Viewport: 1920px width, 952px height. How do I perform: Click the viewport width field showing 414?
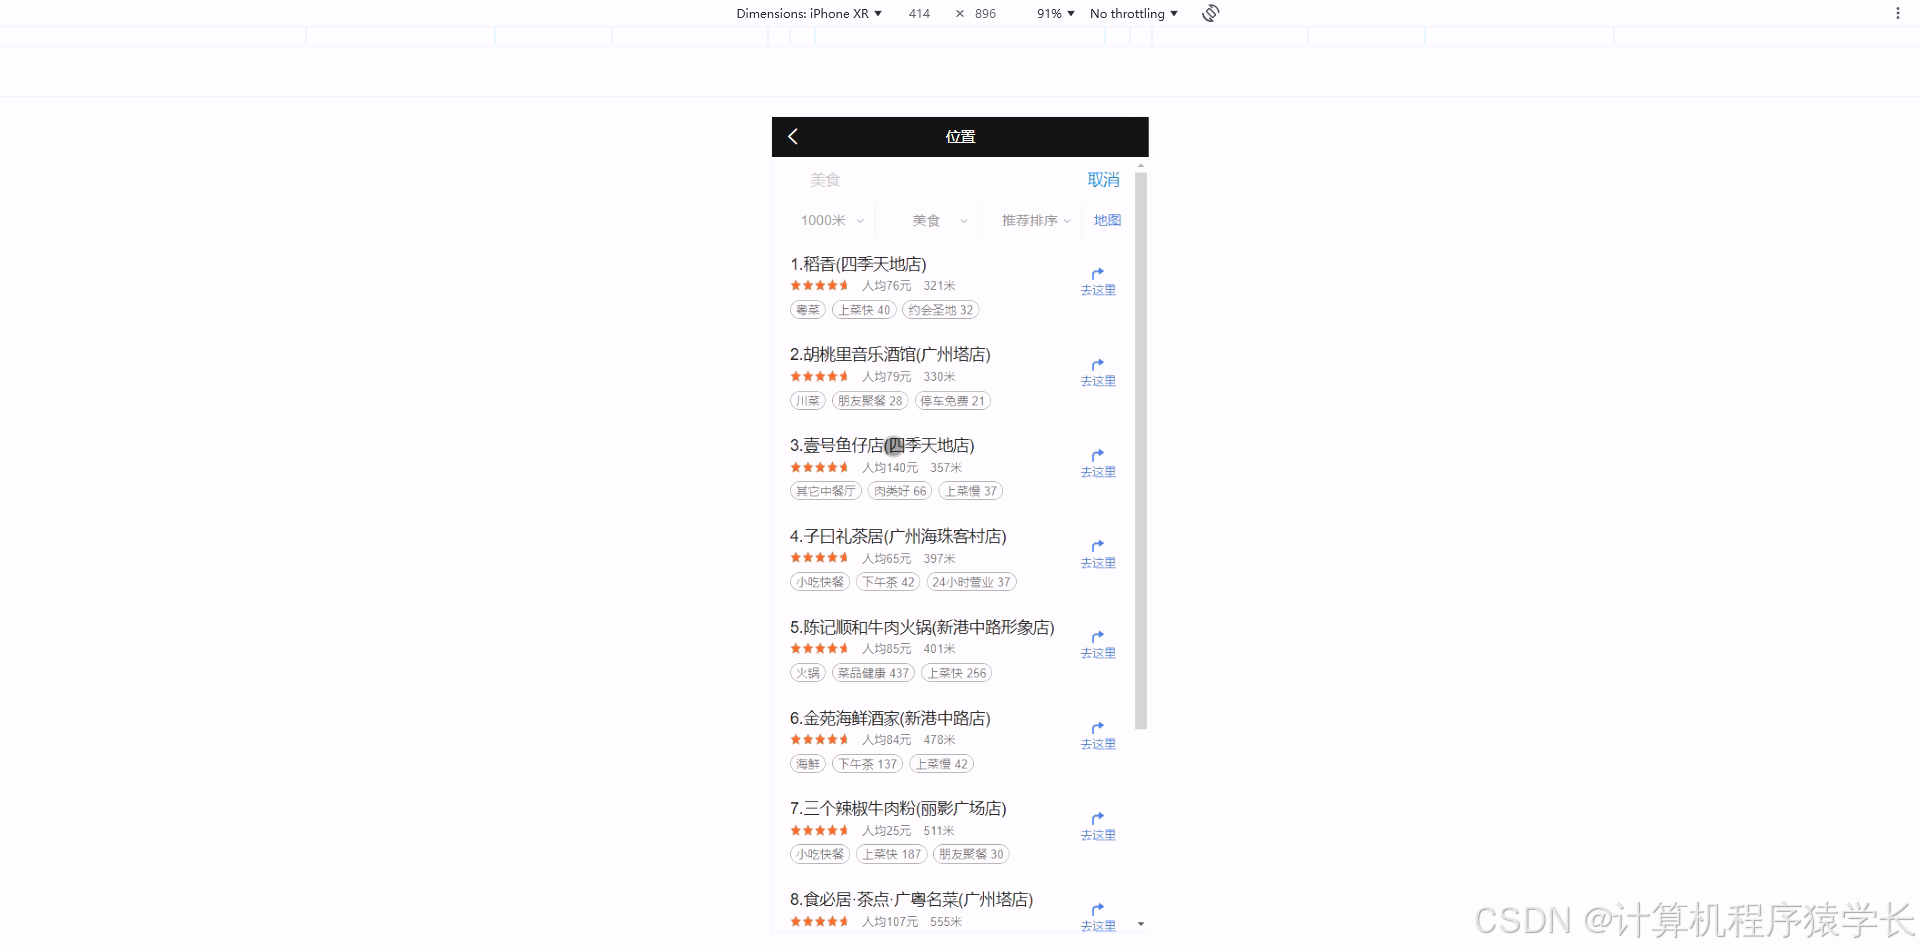(919, 13)
